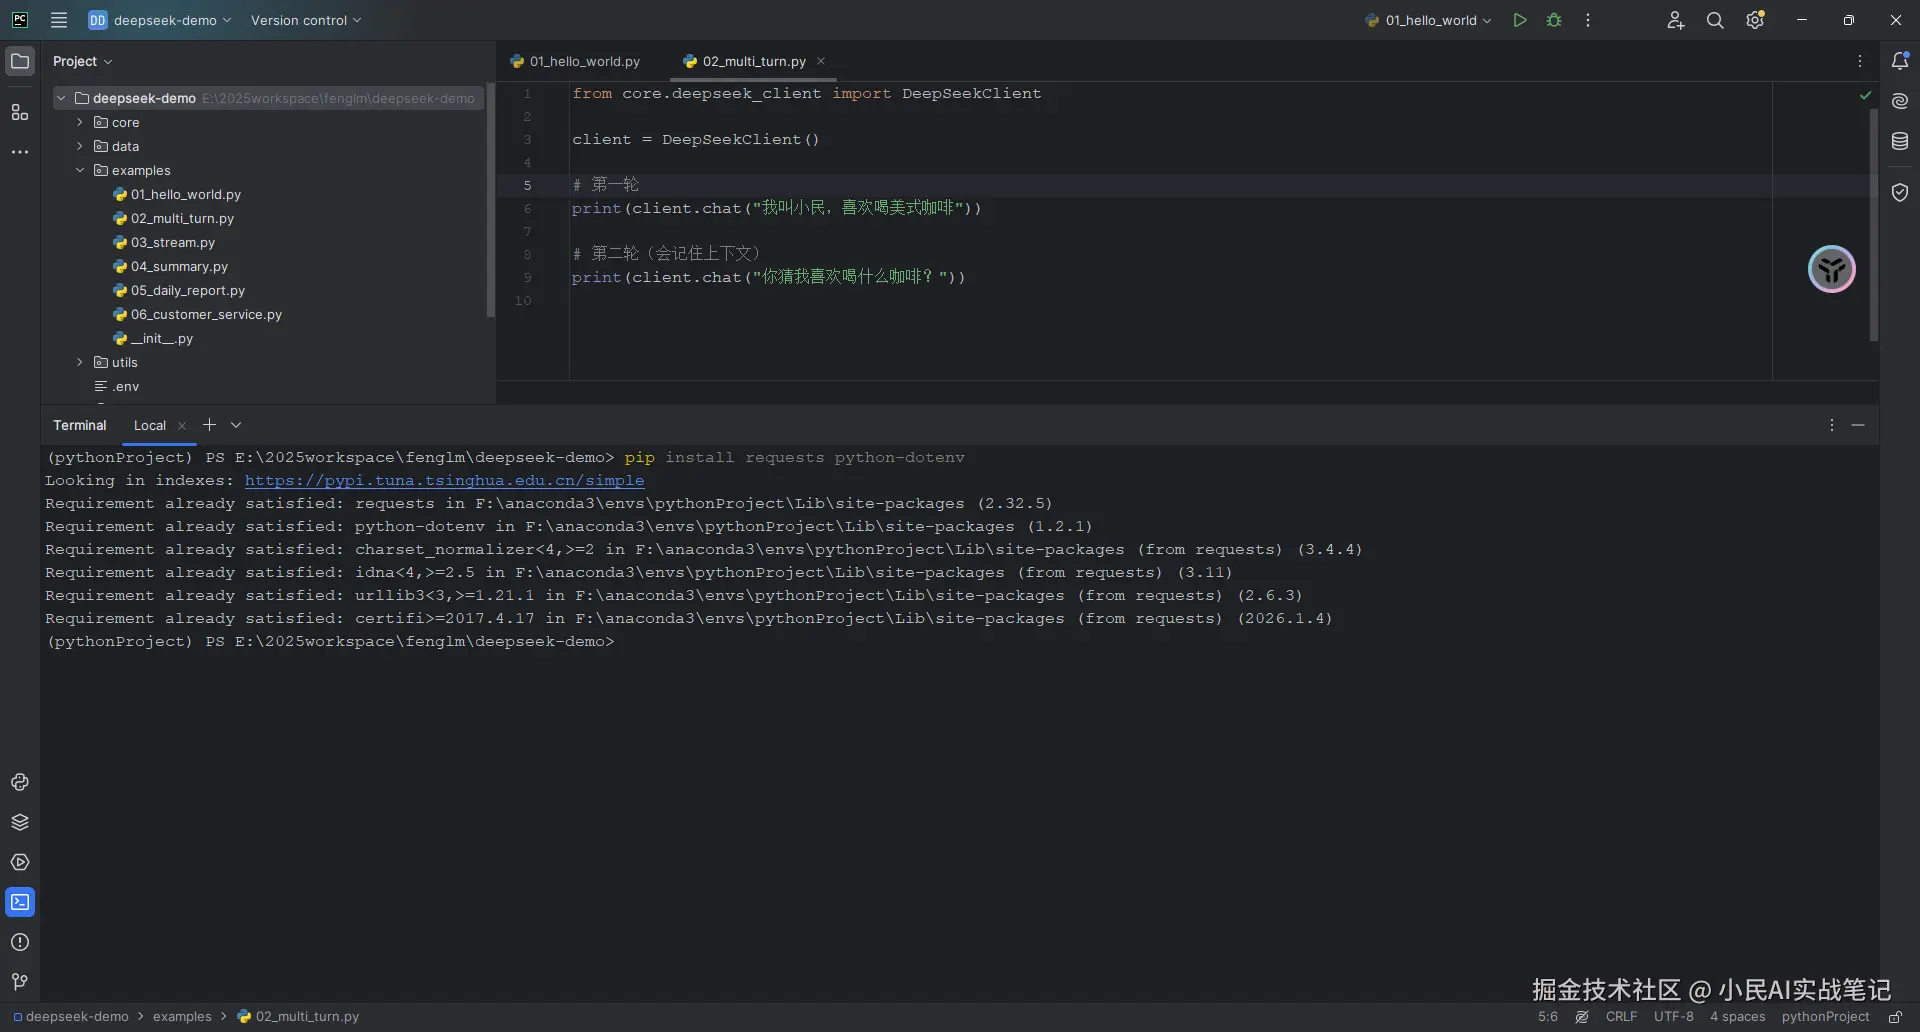1920x1032 pixels.
Task: Expand the data folder
Action: 80,146
